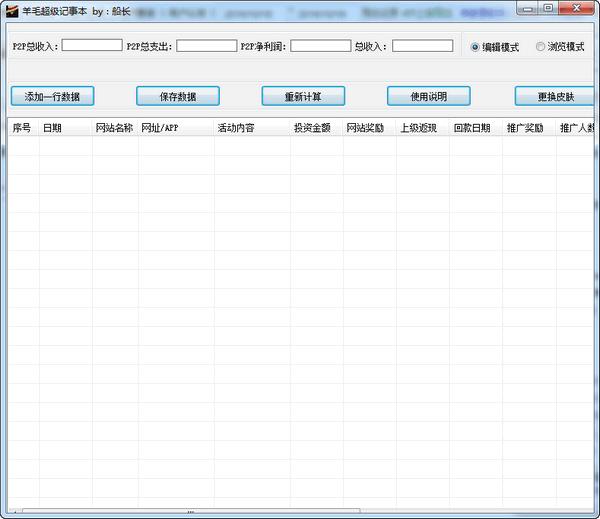Click the P2P总支出 text box

point(206,46)
